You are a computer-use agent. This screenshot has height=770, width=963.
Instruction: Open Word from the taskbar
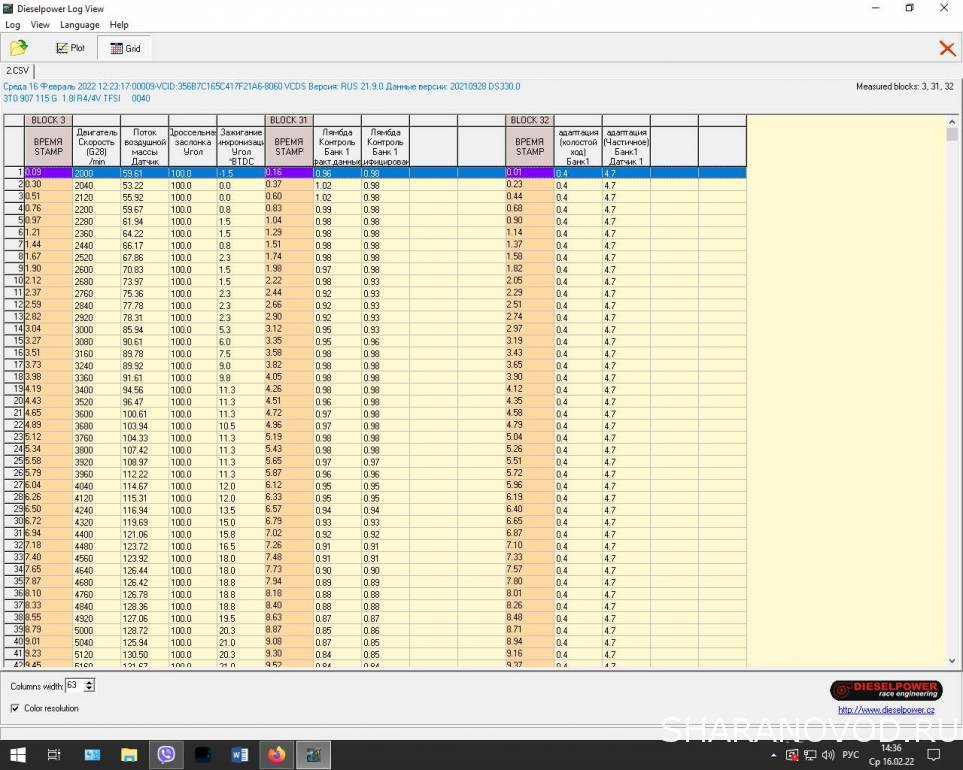[x=240, y=755]
